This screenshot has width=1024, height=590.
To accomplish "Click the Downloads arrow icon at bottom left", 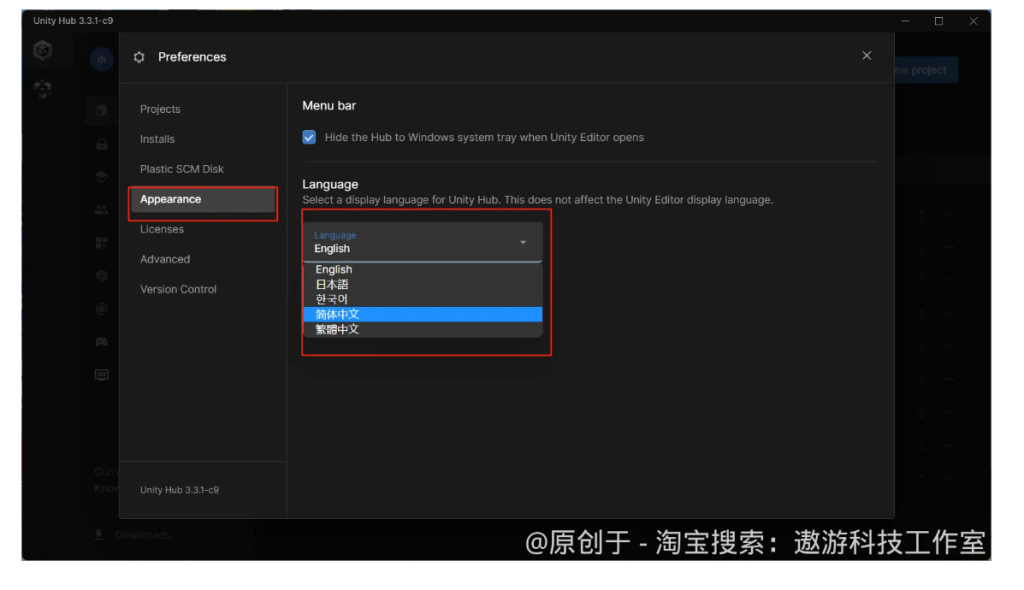I will tap(97, 535).
